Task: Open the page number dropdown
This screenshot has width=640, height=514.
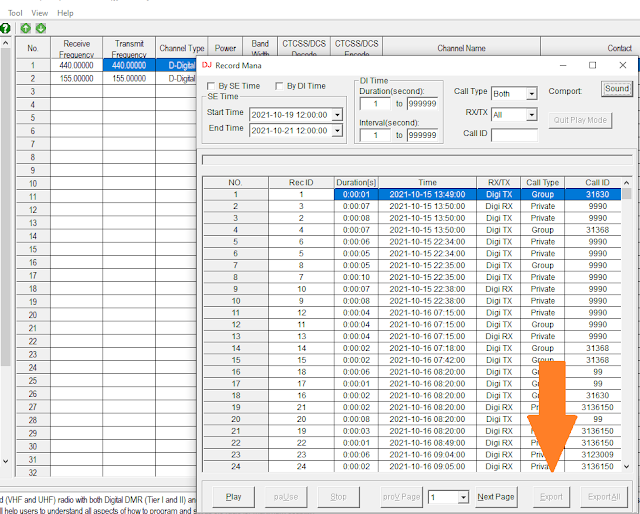Action: (x=463, y=497)
